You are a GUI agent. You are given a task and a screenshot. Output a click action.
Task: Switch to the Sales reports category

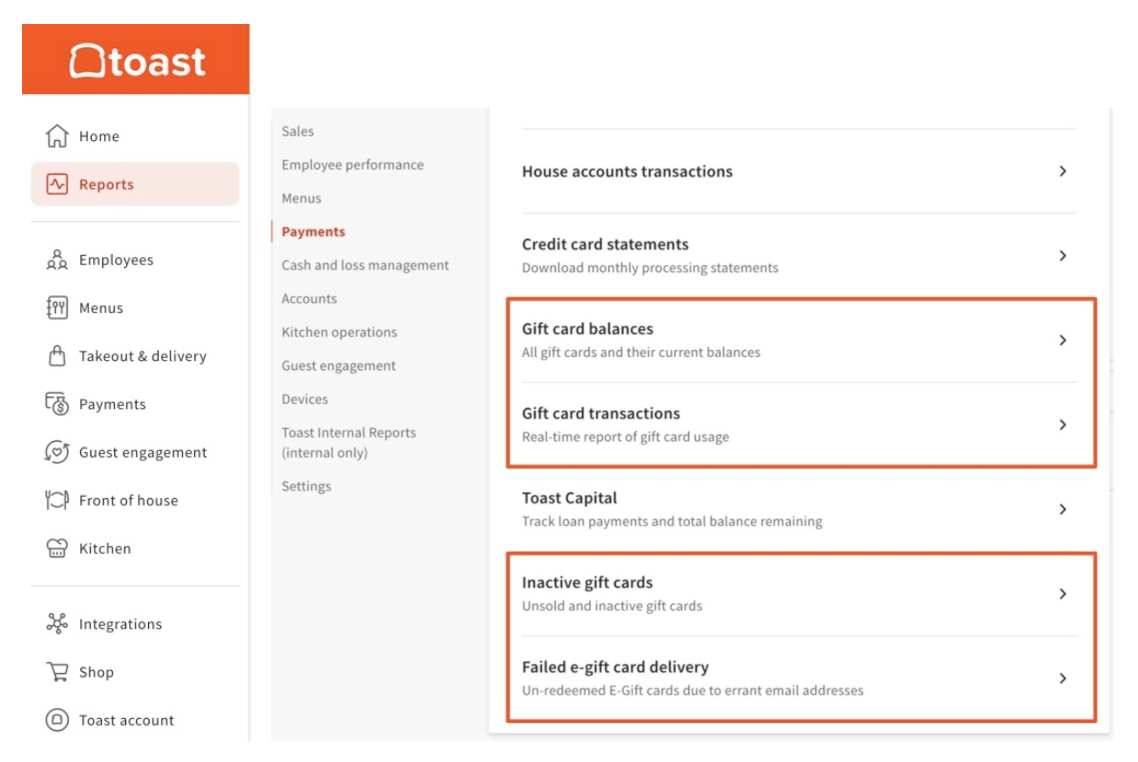298,131
